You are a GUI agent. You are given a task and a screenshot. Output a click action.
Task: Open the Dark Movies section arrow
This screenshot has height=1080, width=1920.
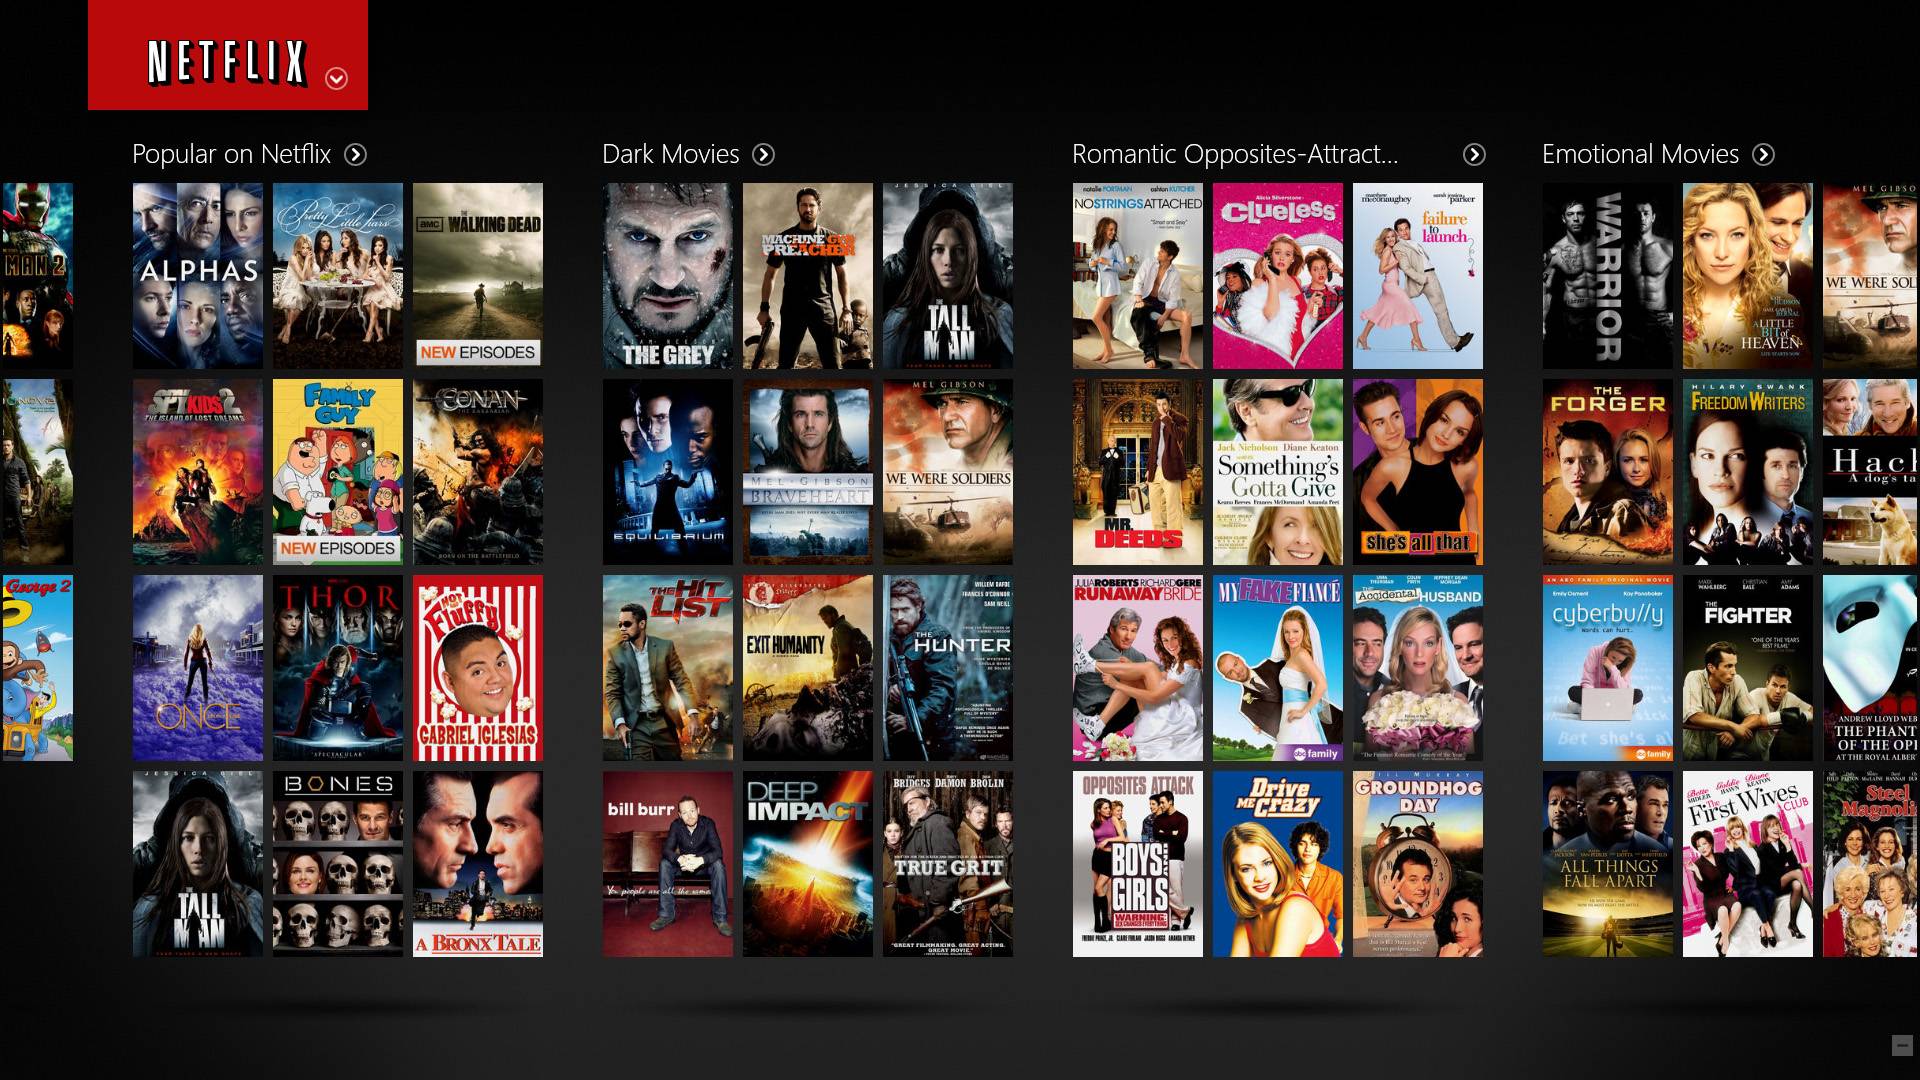[x=765, y=154]
